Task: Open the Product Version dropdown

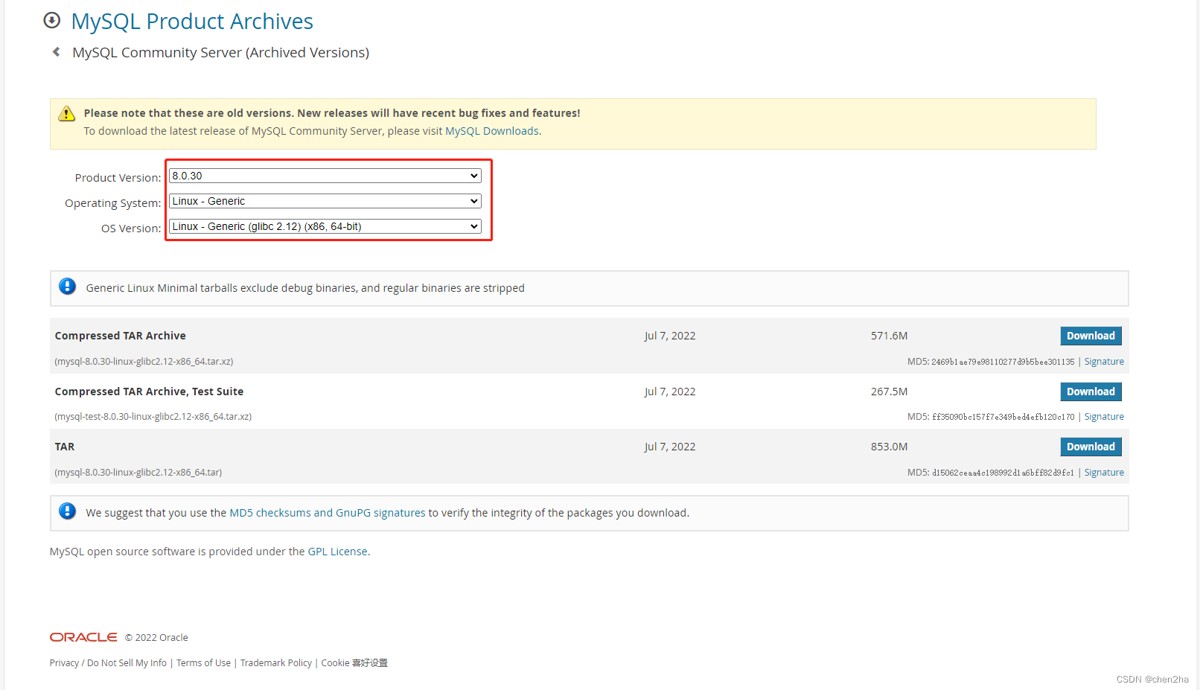Action: pyautogui.click(x=325, y=176)
